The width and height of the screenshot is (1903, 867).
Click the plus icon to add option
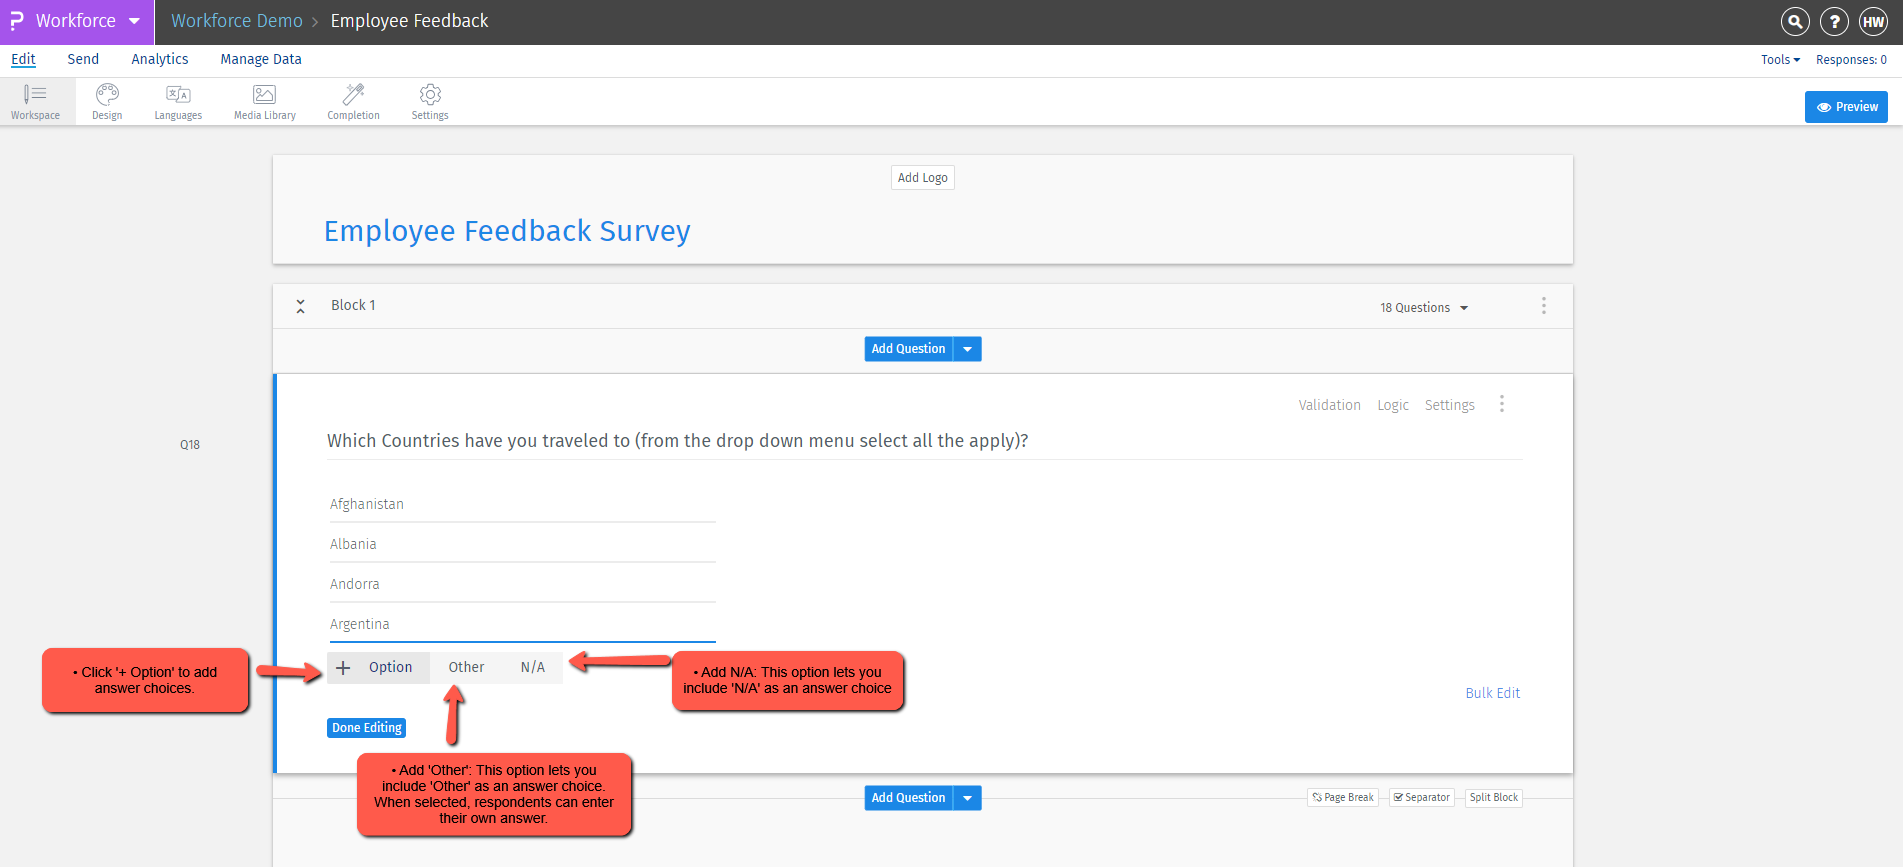[x=343, y=667]
